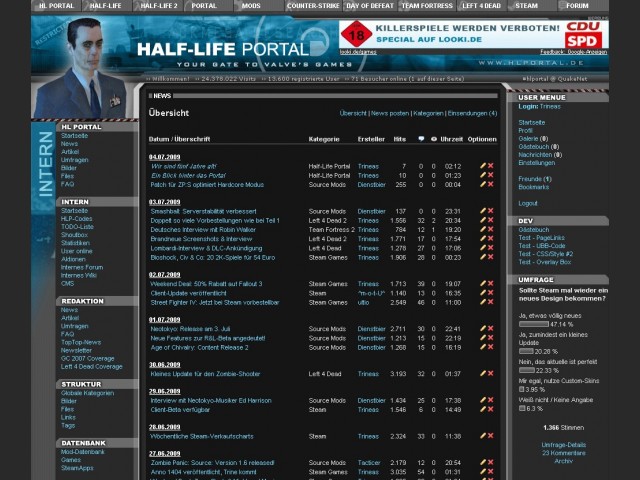This screenshot has height=480, width=640.
Task: Open TopTop-News in Redaktion menu
Action: click(x=81, y=342)
